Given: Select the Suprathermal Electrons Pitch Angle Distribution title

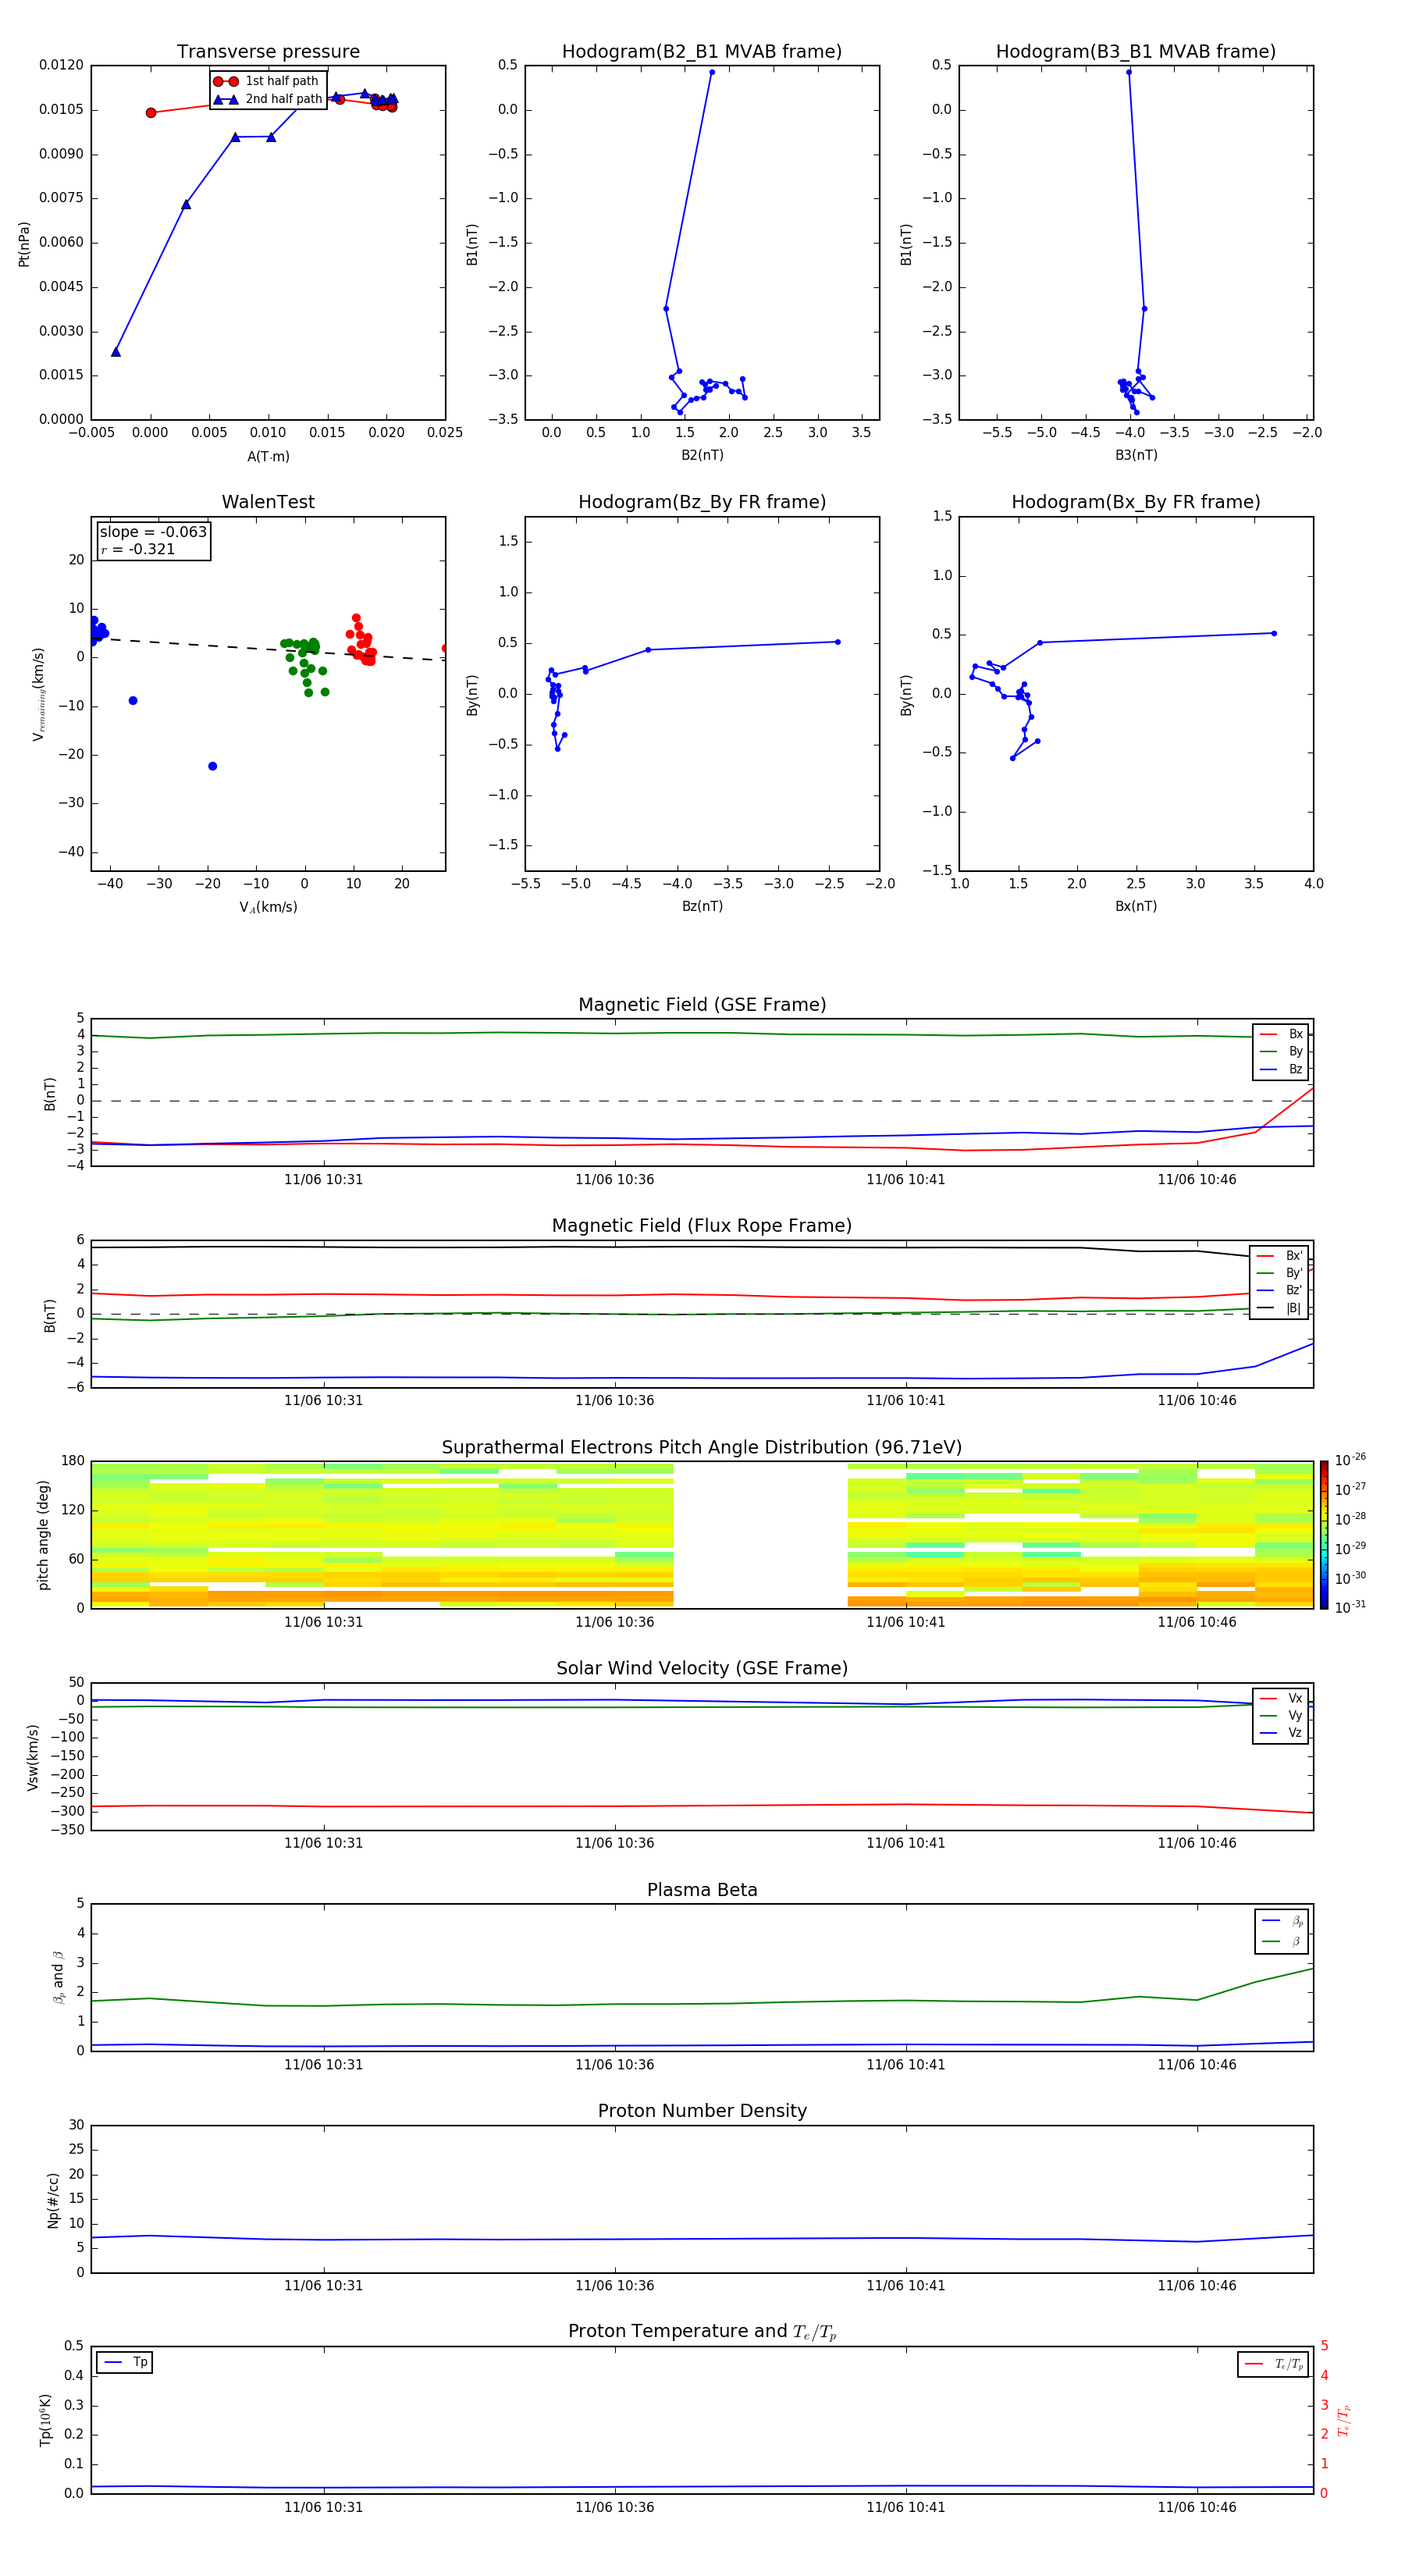Looking at the screenshot, I should tap(702, 1448).
